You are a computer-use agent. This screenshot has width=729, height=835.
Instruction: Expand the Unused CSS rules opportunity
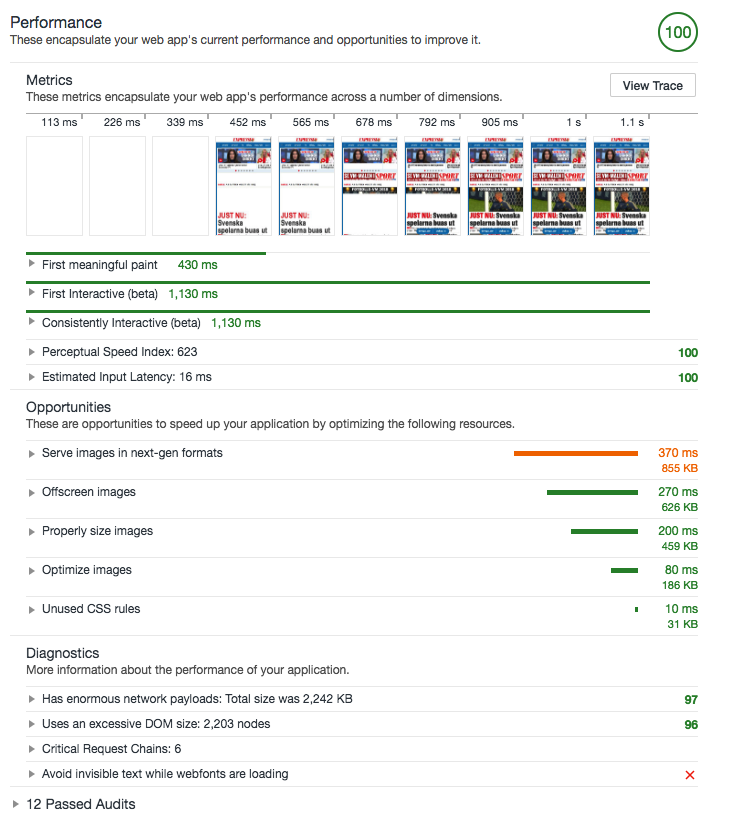(90, 609)
